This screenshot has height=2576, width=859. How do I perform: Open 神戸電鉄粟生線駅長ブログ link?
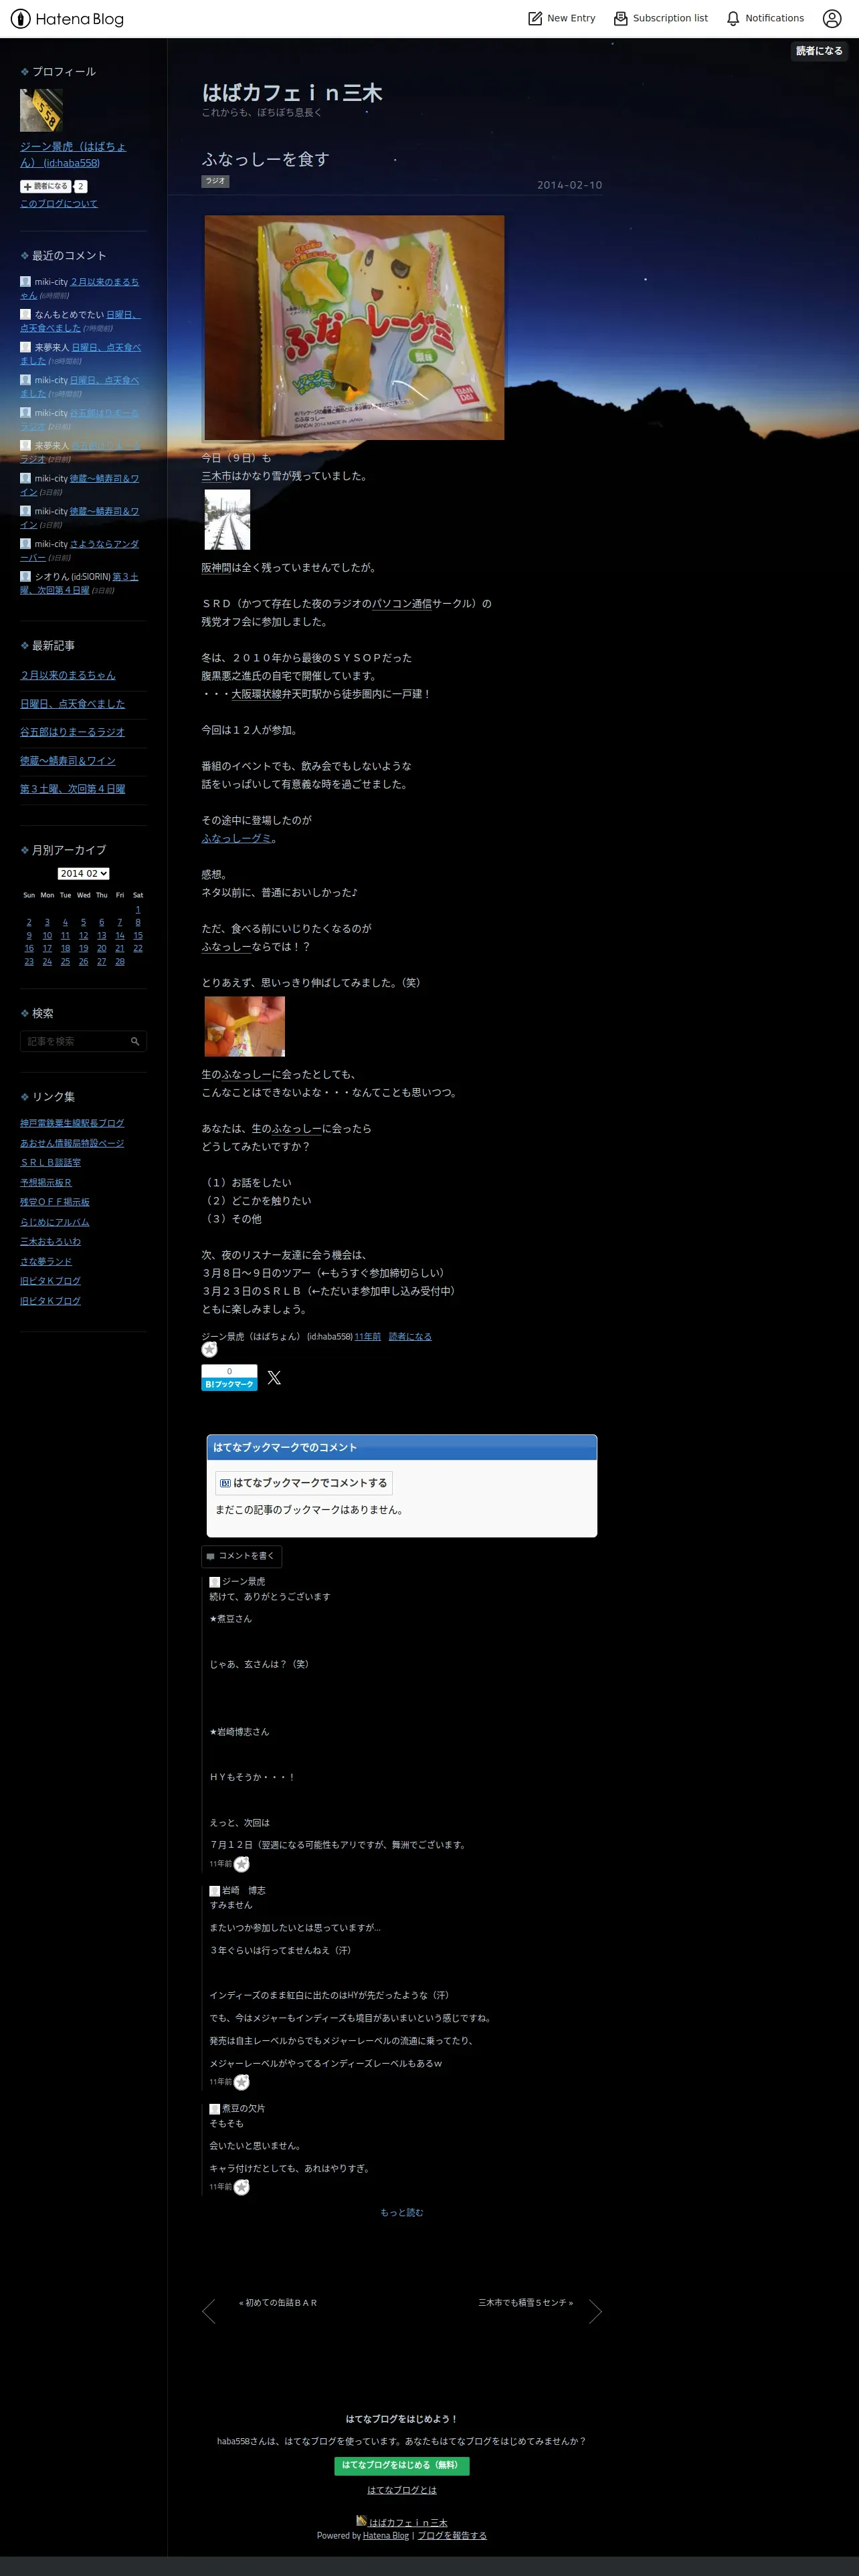tap(72, 1123)
